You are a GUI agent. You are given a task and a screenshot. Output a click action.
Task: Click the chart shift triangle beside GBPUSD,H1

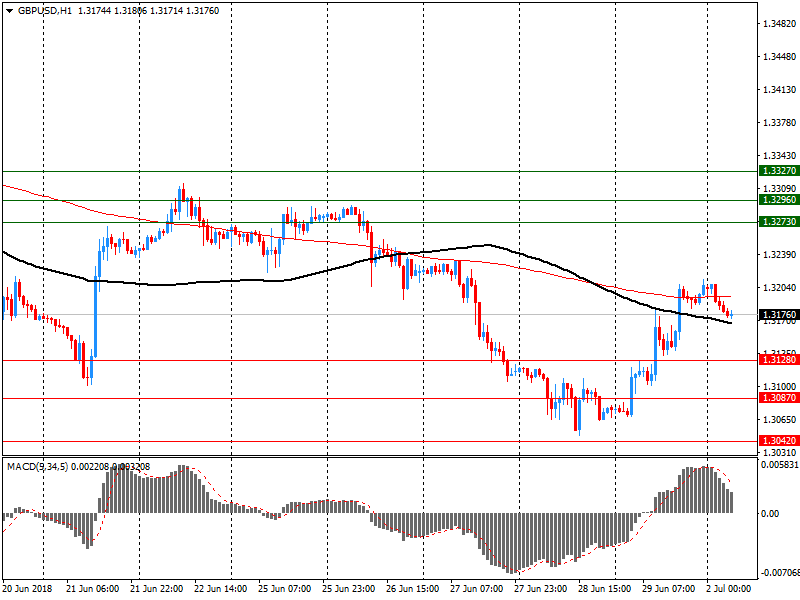[9, 10]
